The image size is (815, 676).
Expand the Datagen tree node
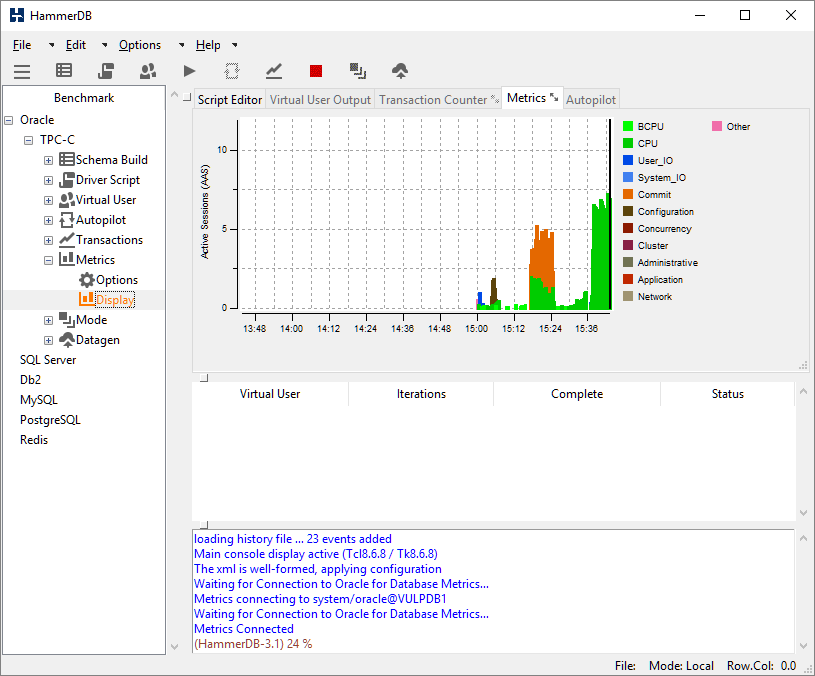tap(48, 340)
